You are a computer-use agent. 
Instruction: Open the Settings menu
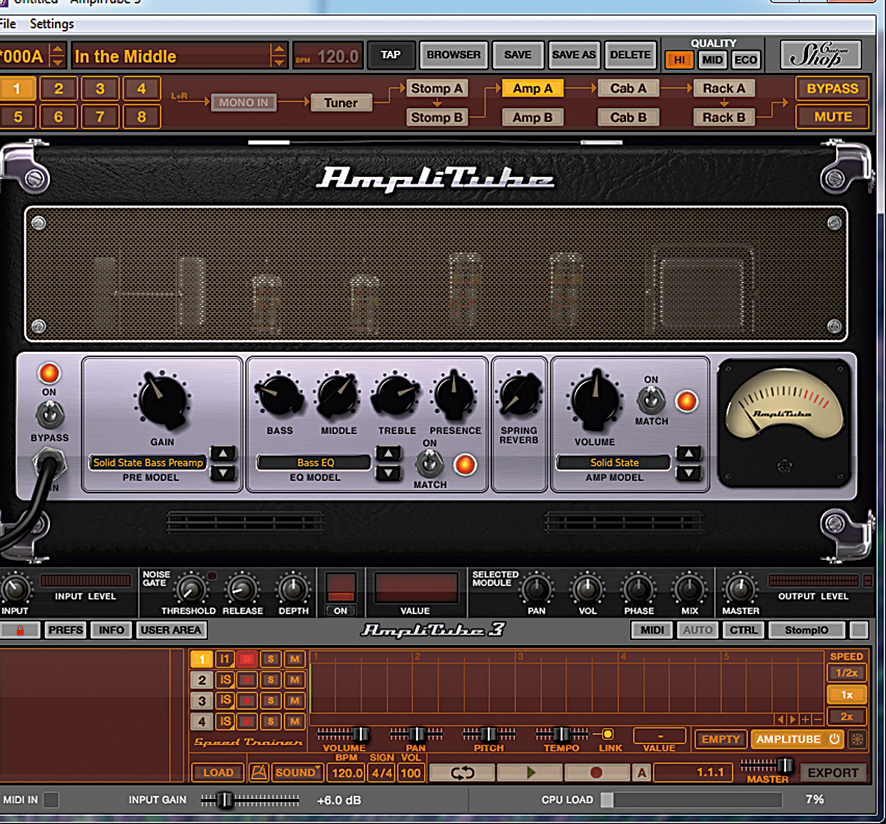click(52, 24)
